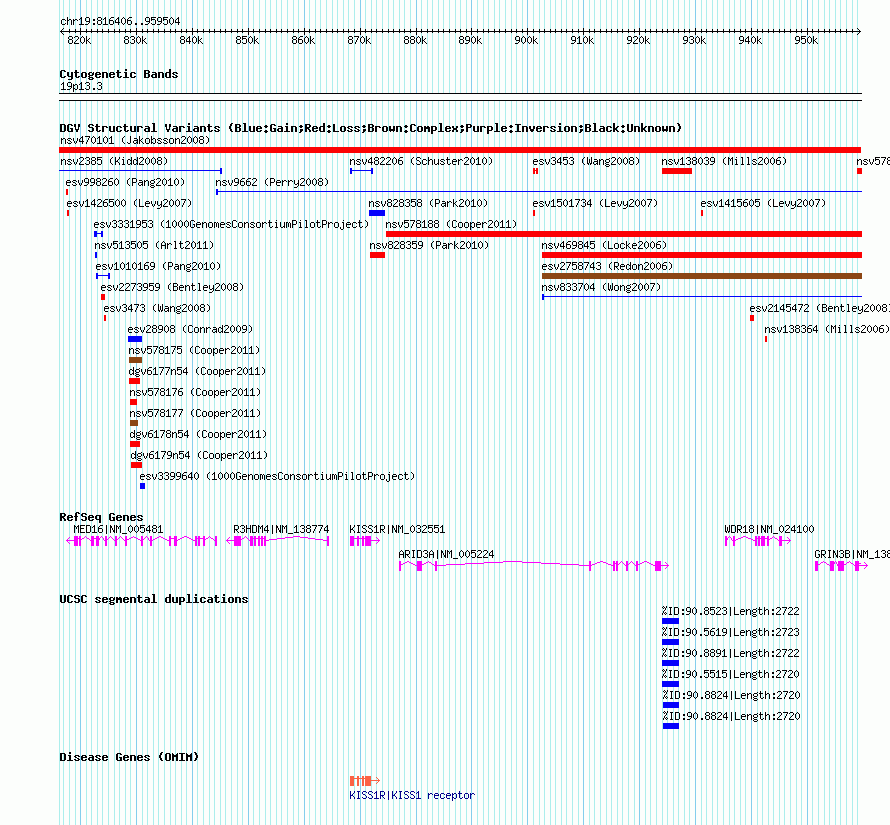Click esv2758743 (Redon2006) brown complex bar

[x=702, y=276]
